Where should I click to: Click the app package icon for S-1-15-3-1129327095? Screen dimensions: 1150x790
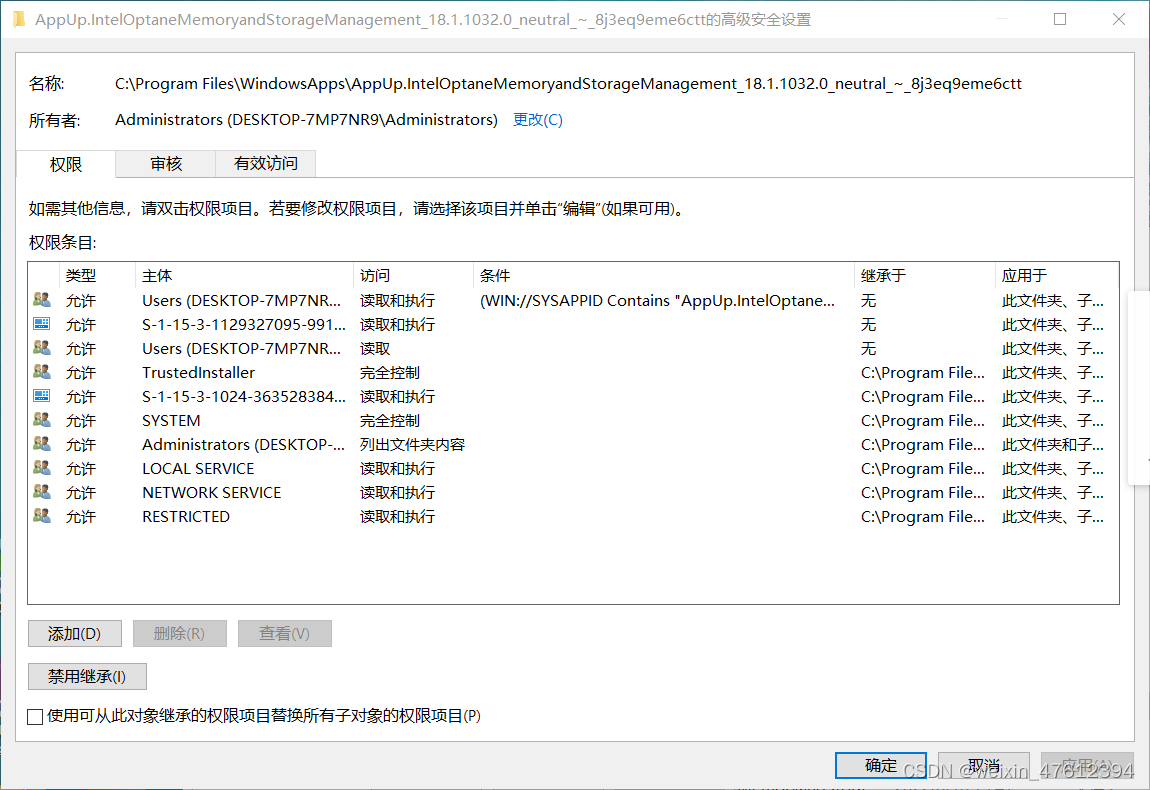(x=42, y=323)
